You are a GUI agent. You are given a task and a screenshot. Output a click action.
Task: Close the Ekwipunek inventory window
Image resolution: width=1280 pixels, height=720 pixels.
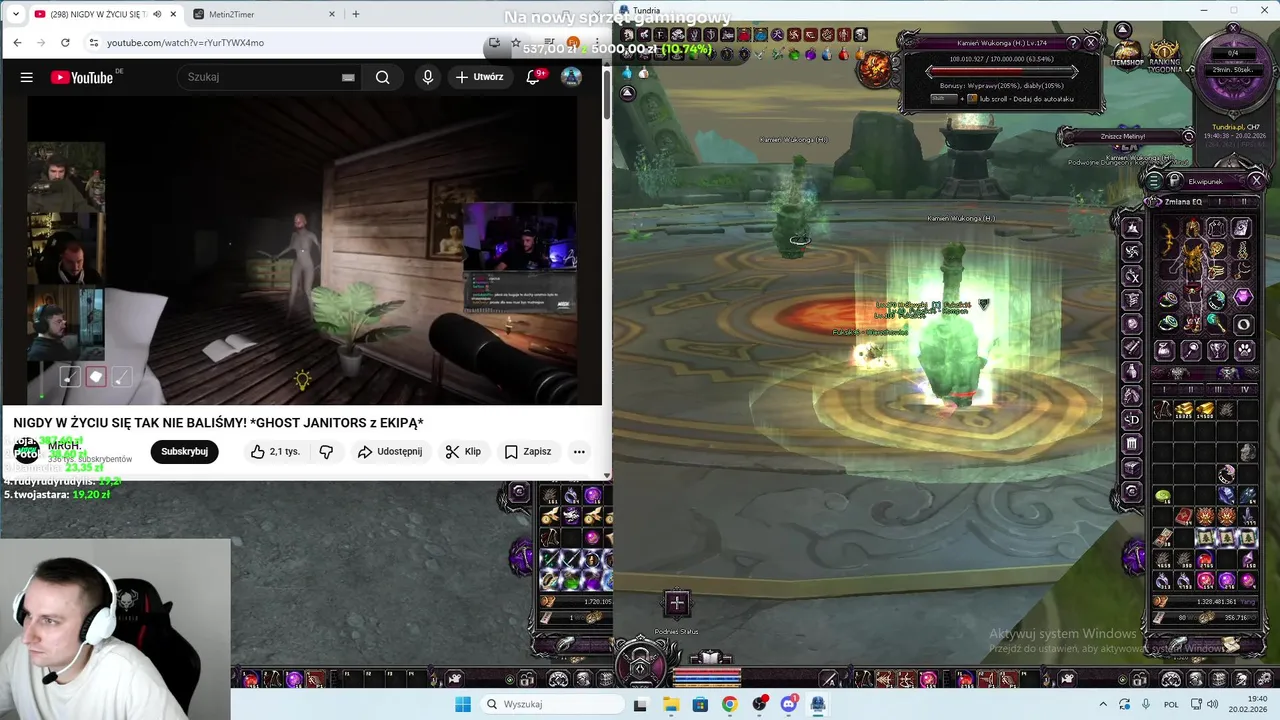[1257, 181]
